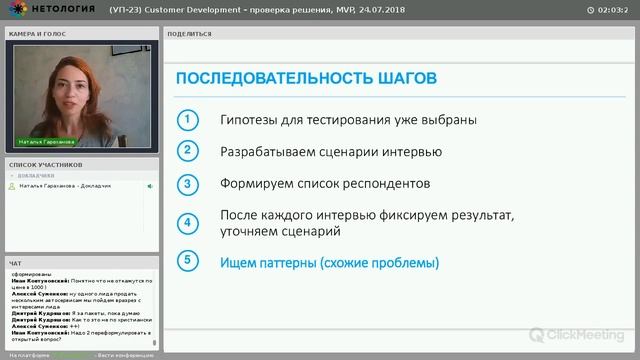
Task: Click the chat message containing ++
Action: pos(45,327)
